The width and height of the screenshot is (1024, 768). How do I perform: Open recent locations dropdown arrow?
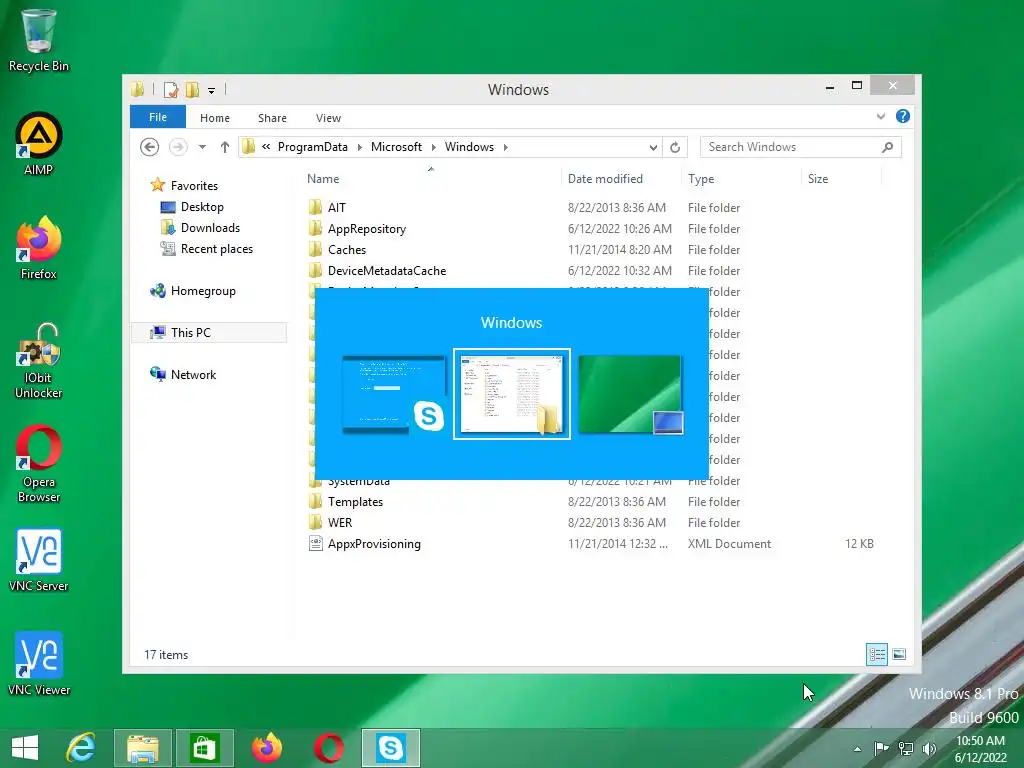click(x=202, y=147)
